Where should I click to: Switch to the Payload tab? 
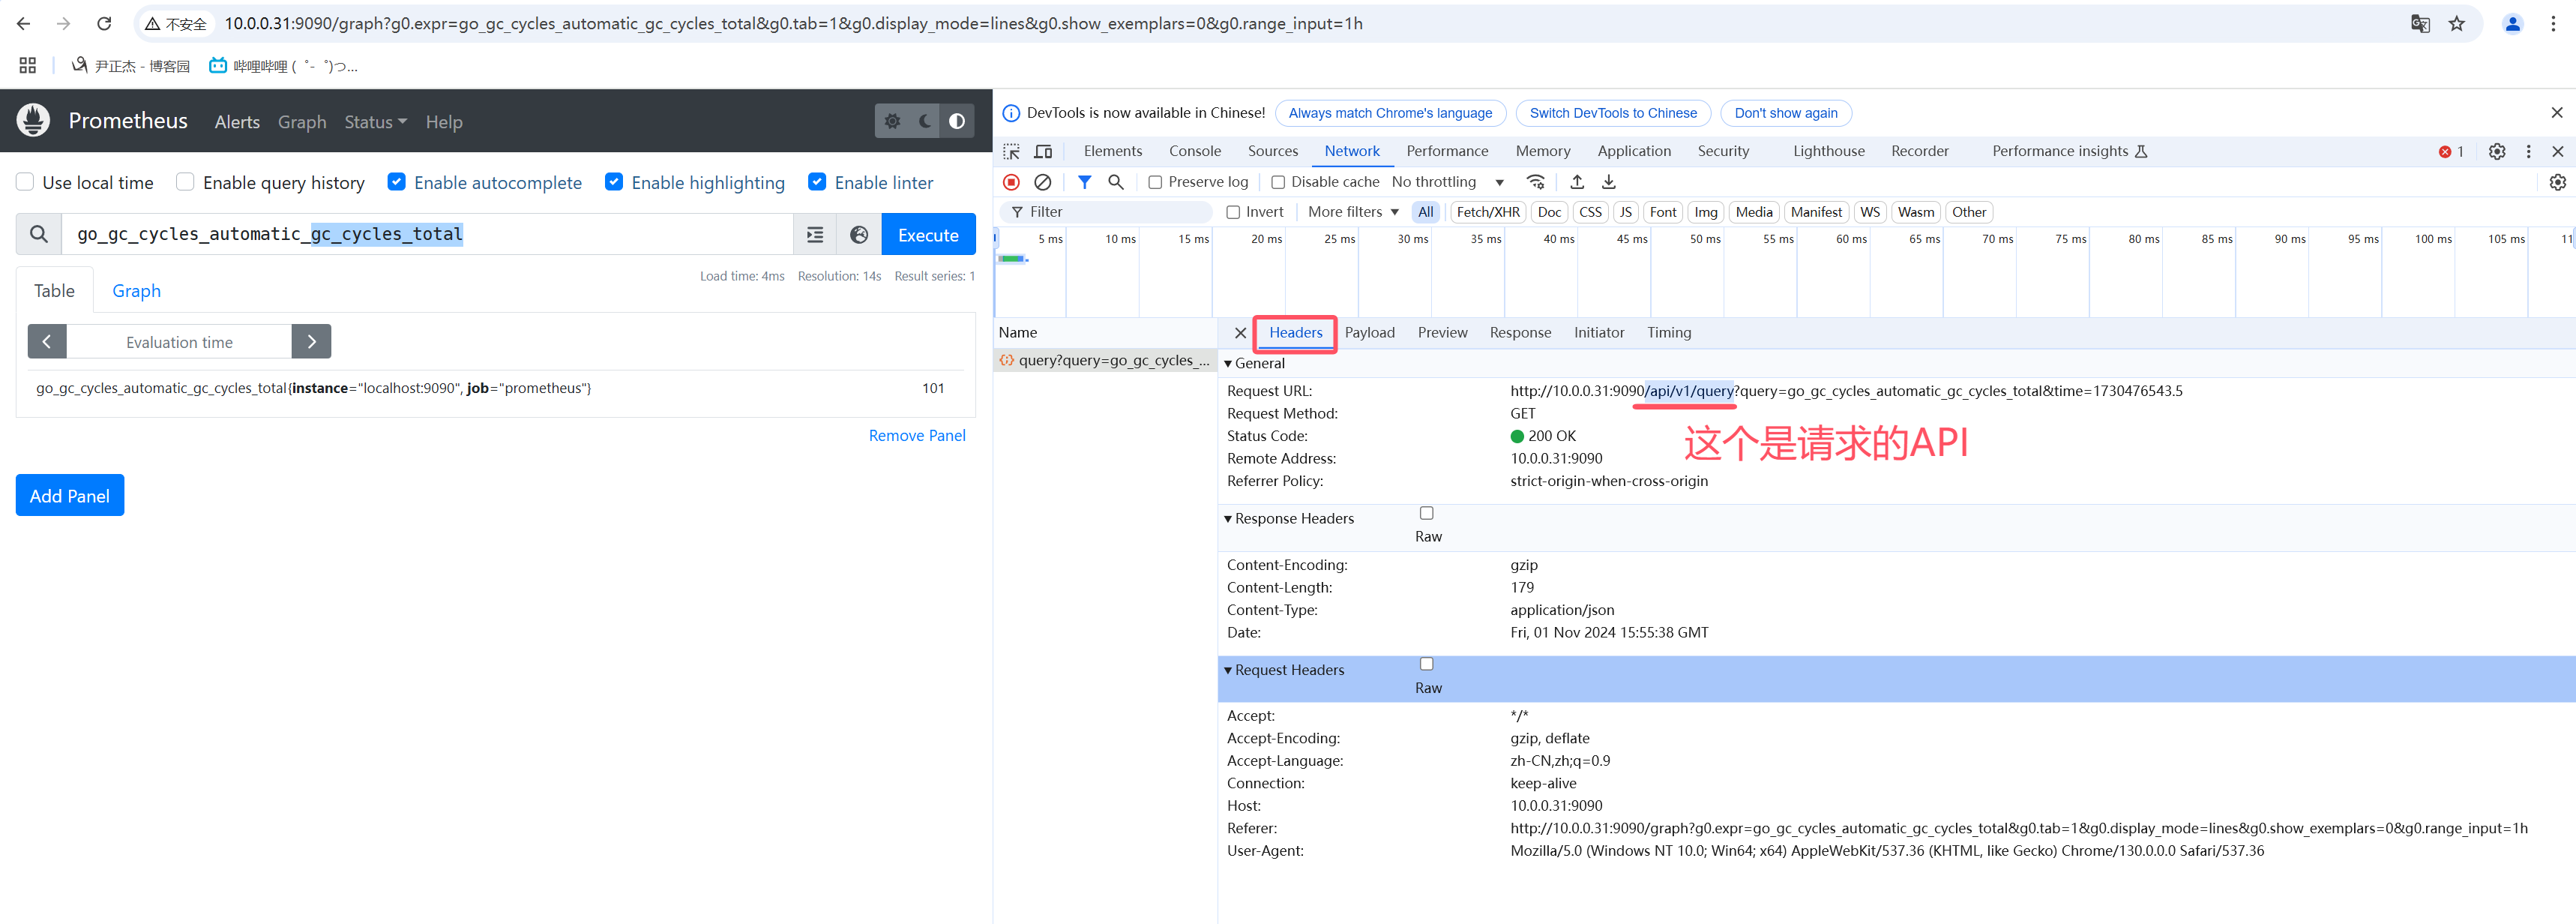click(1368, 333)
